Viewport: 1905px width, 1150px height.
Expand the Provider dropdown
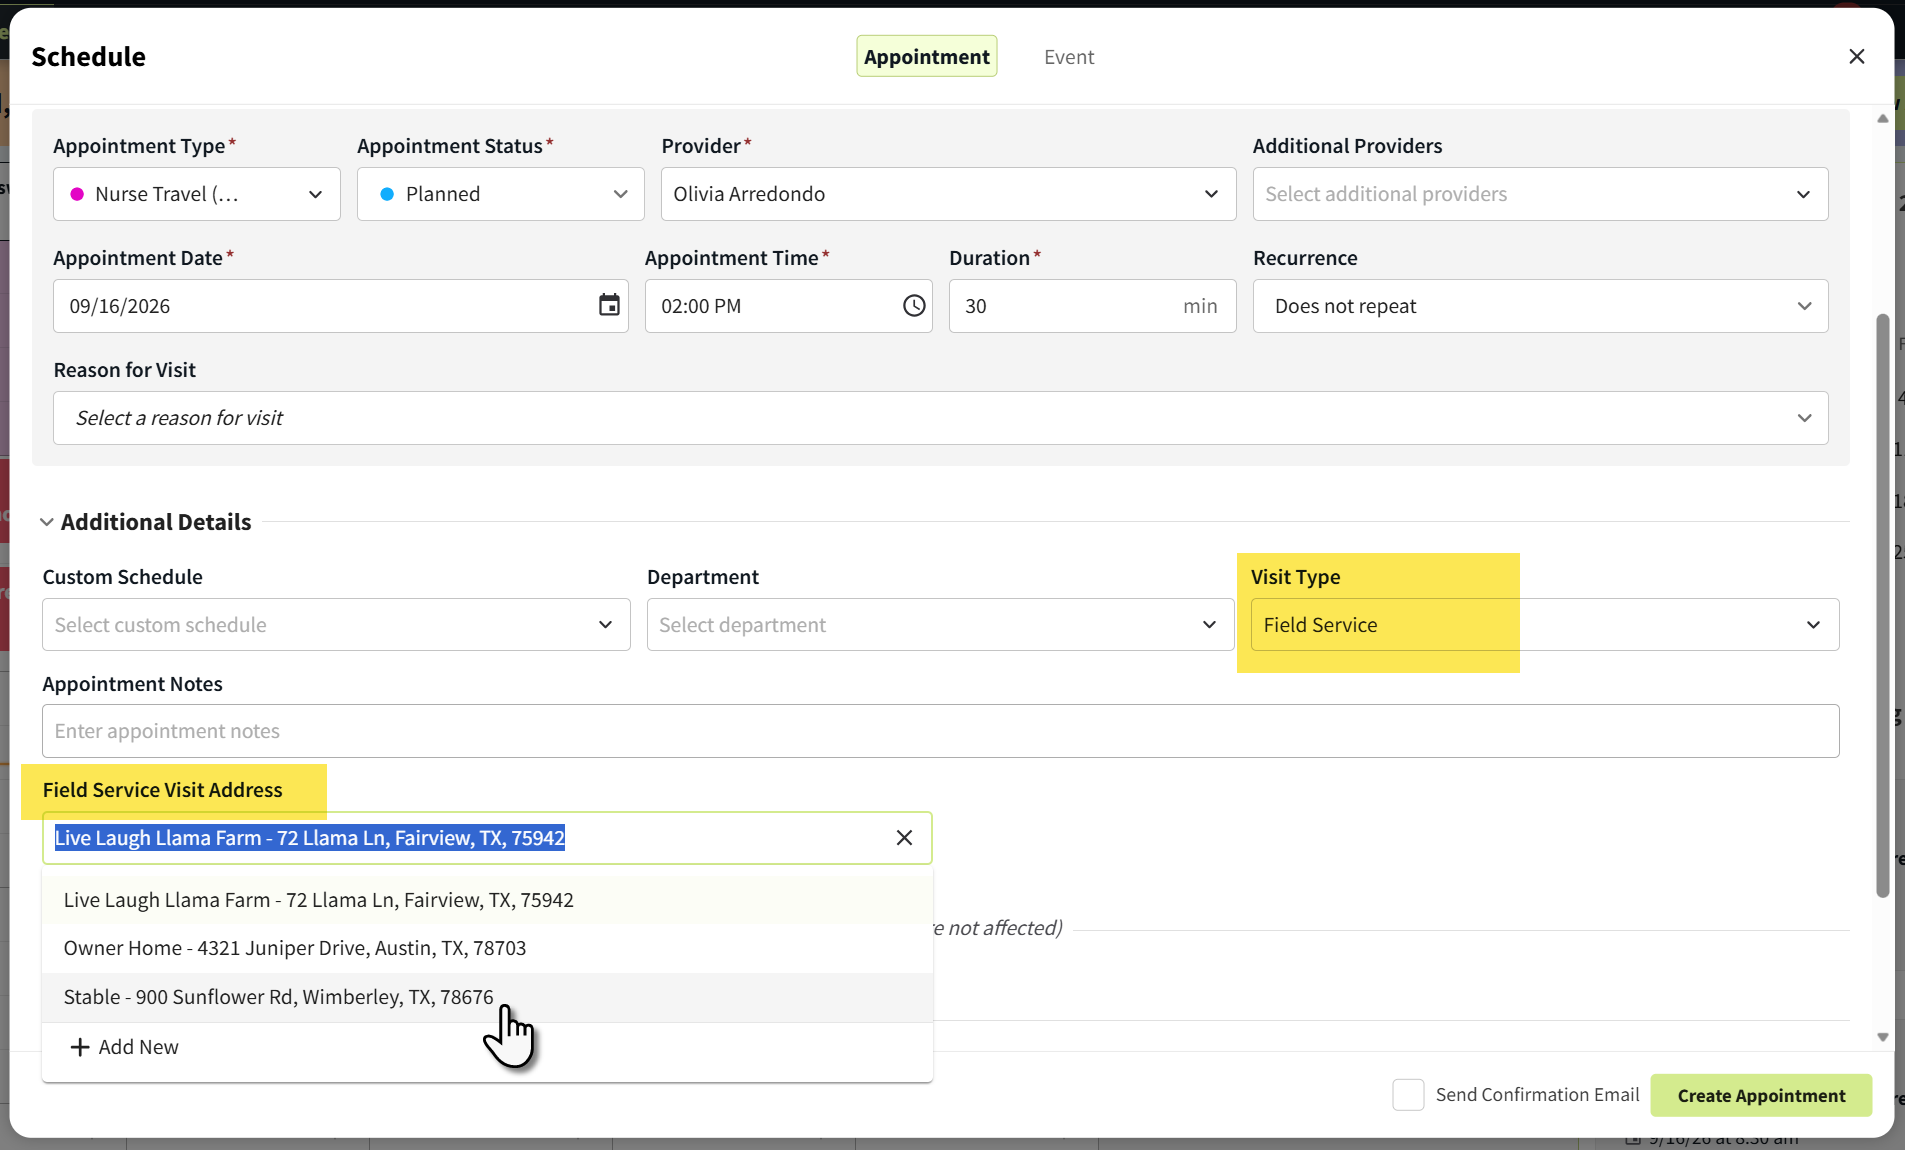(948, 194)
